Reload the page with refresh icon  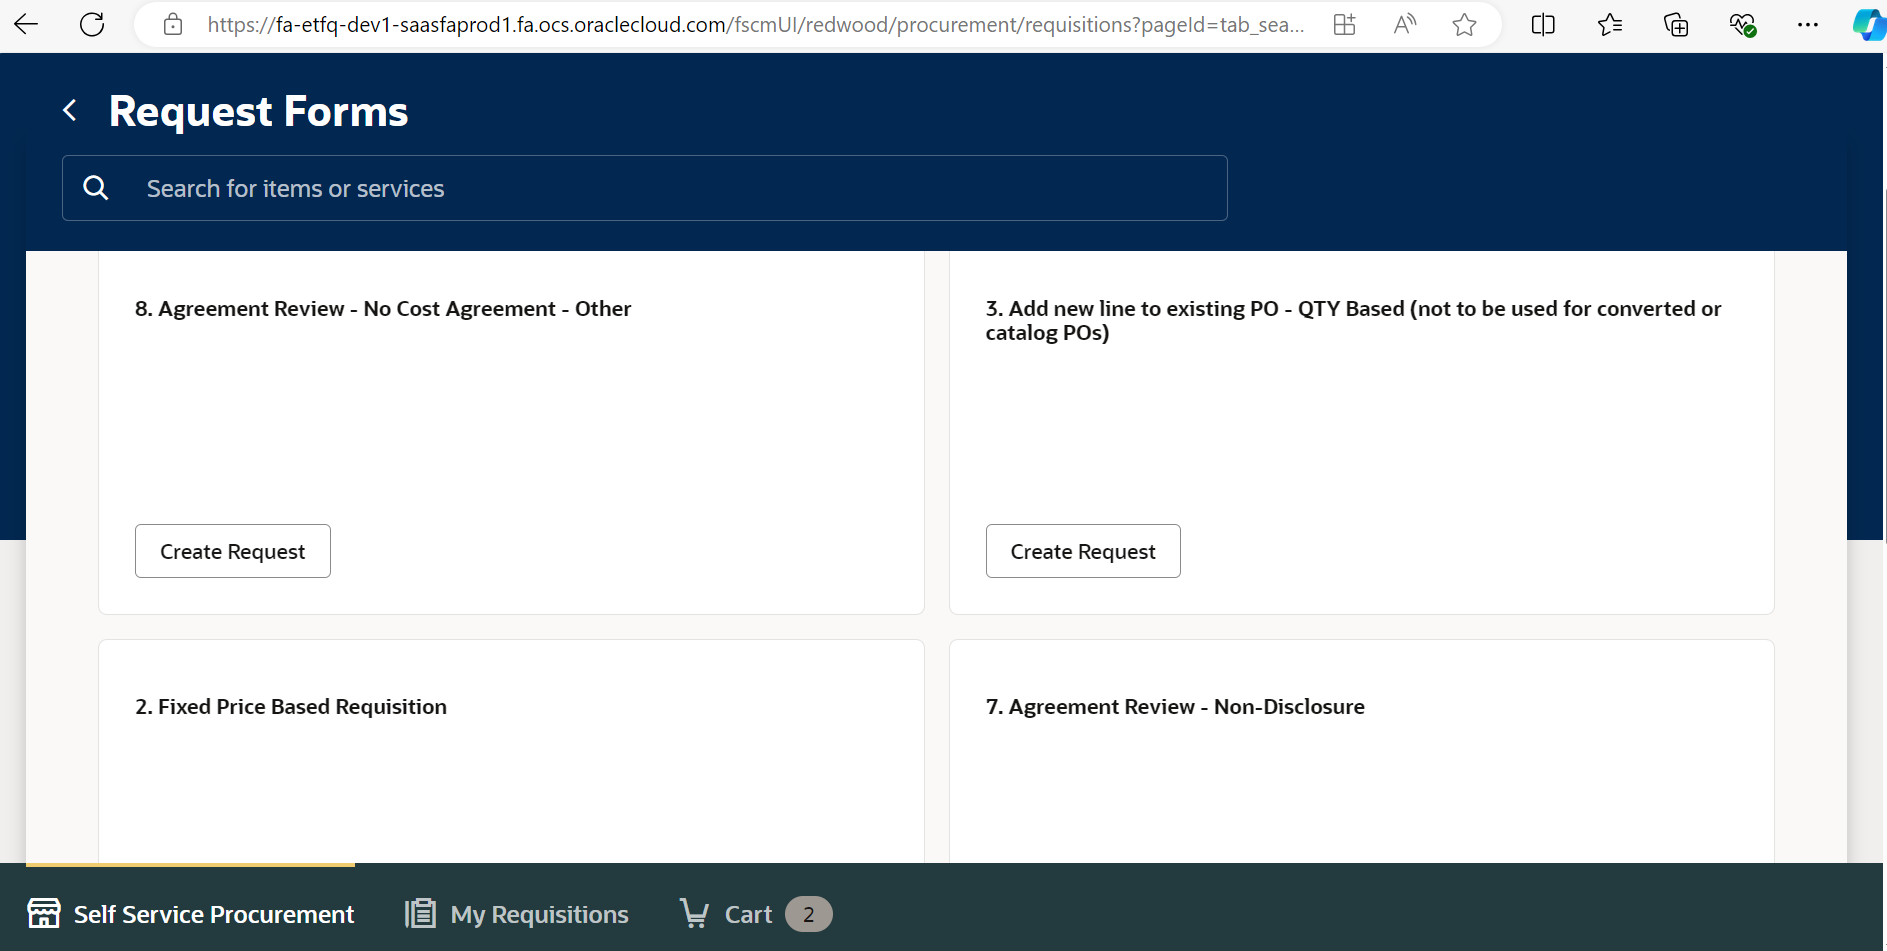click(x=92, y=25)
